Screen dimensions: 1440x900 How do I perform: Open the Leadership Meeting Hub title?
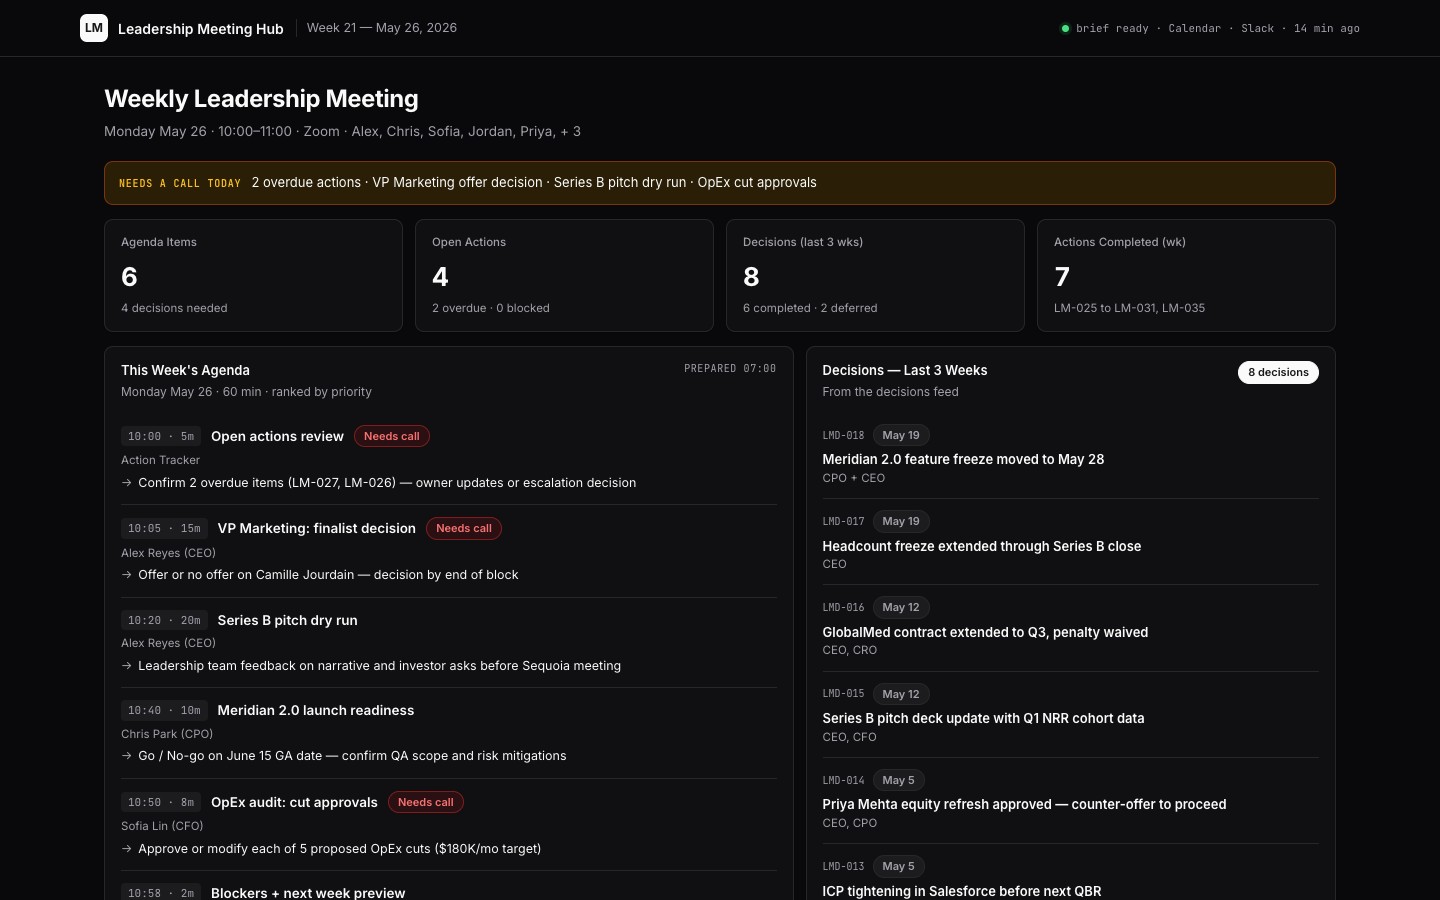[201, 29]
